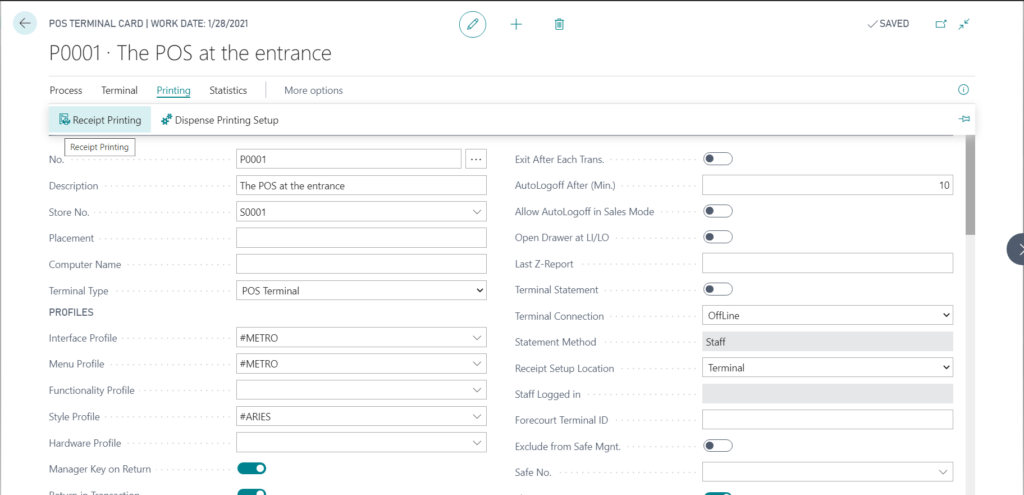The height and width of the screenshot is (495, 1024).
Task: Open the Process menu
Action: point(66,91)
